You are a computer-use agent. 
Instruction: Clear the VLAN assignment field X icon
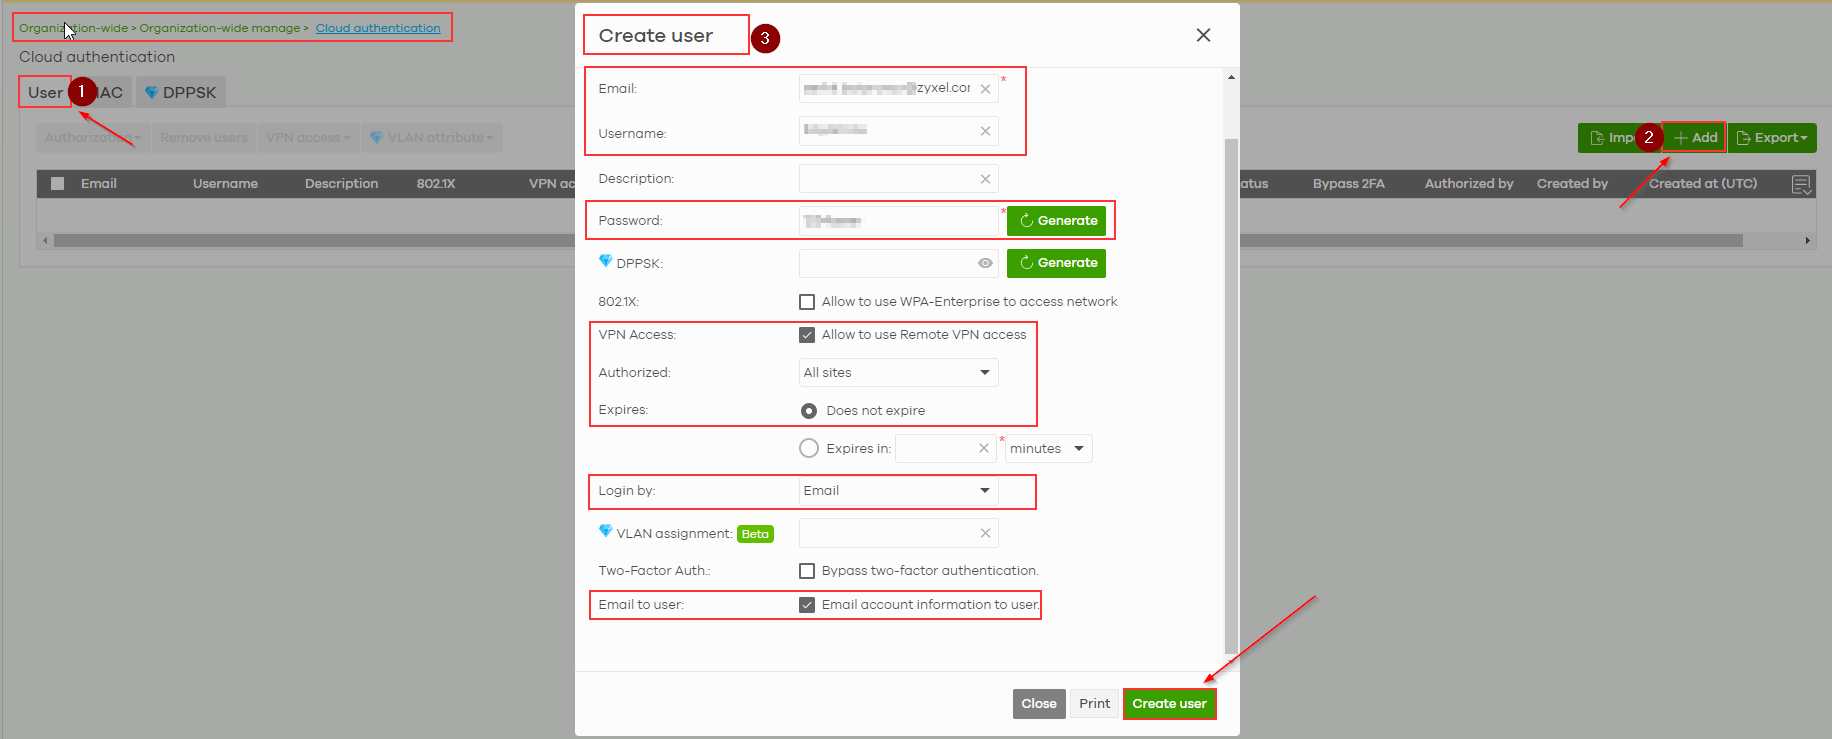985,533
